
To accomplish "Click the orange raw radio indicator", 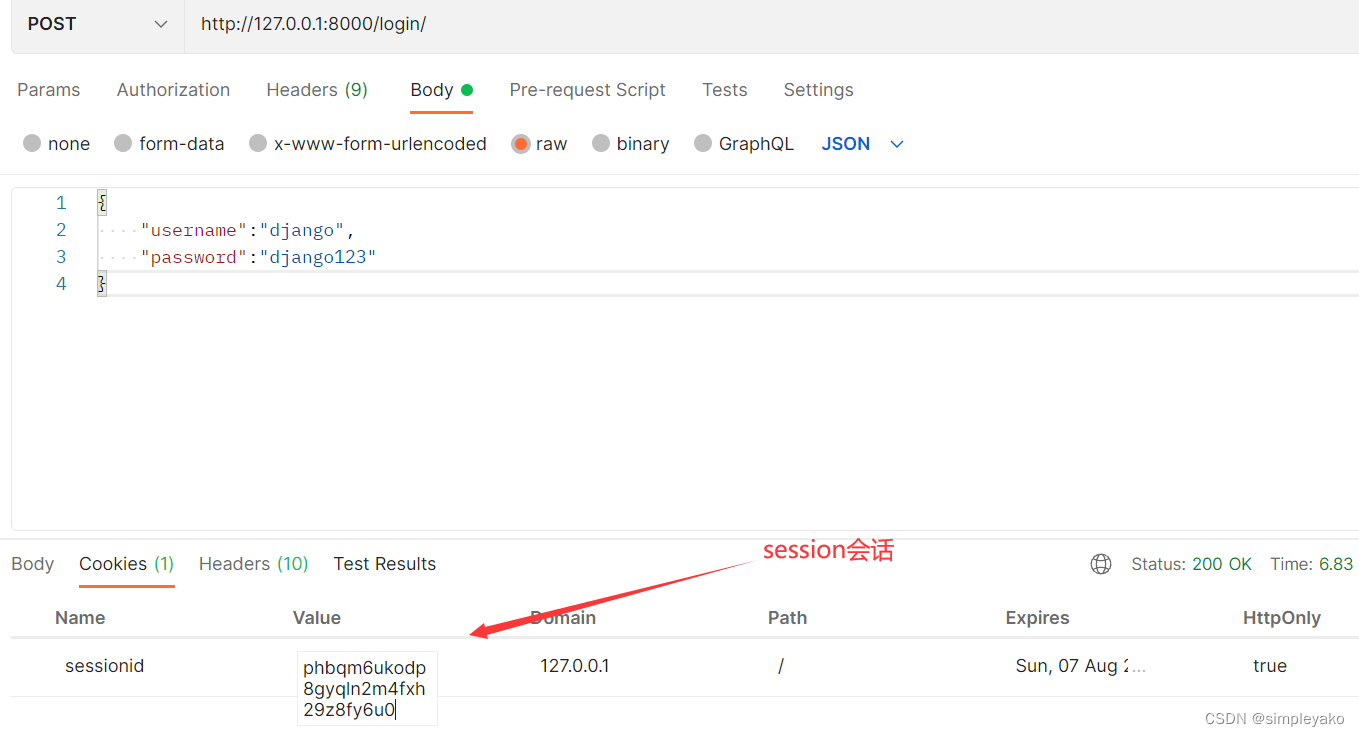I will pos(521,143).
